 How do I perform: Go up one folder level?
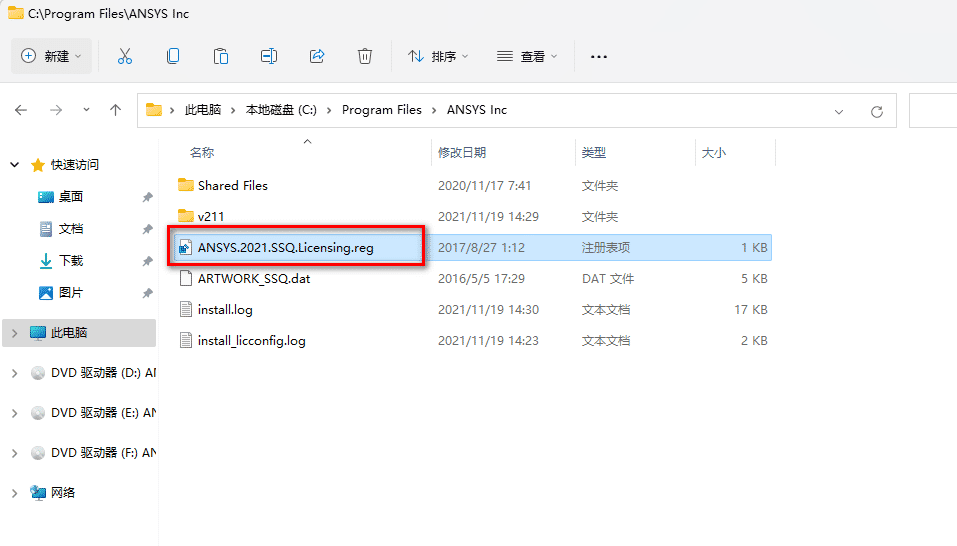[115, 110]
